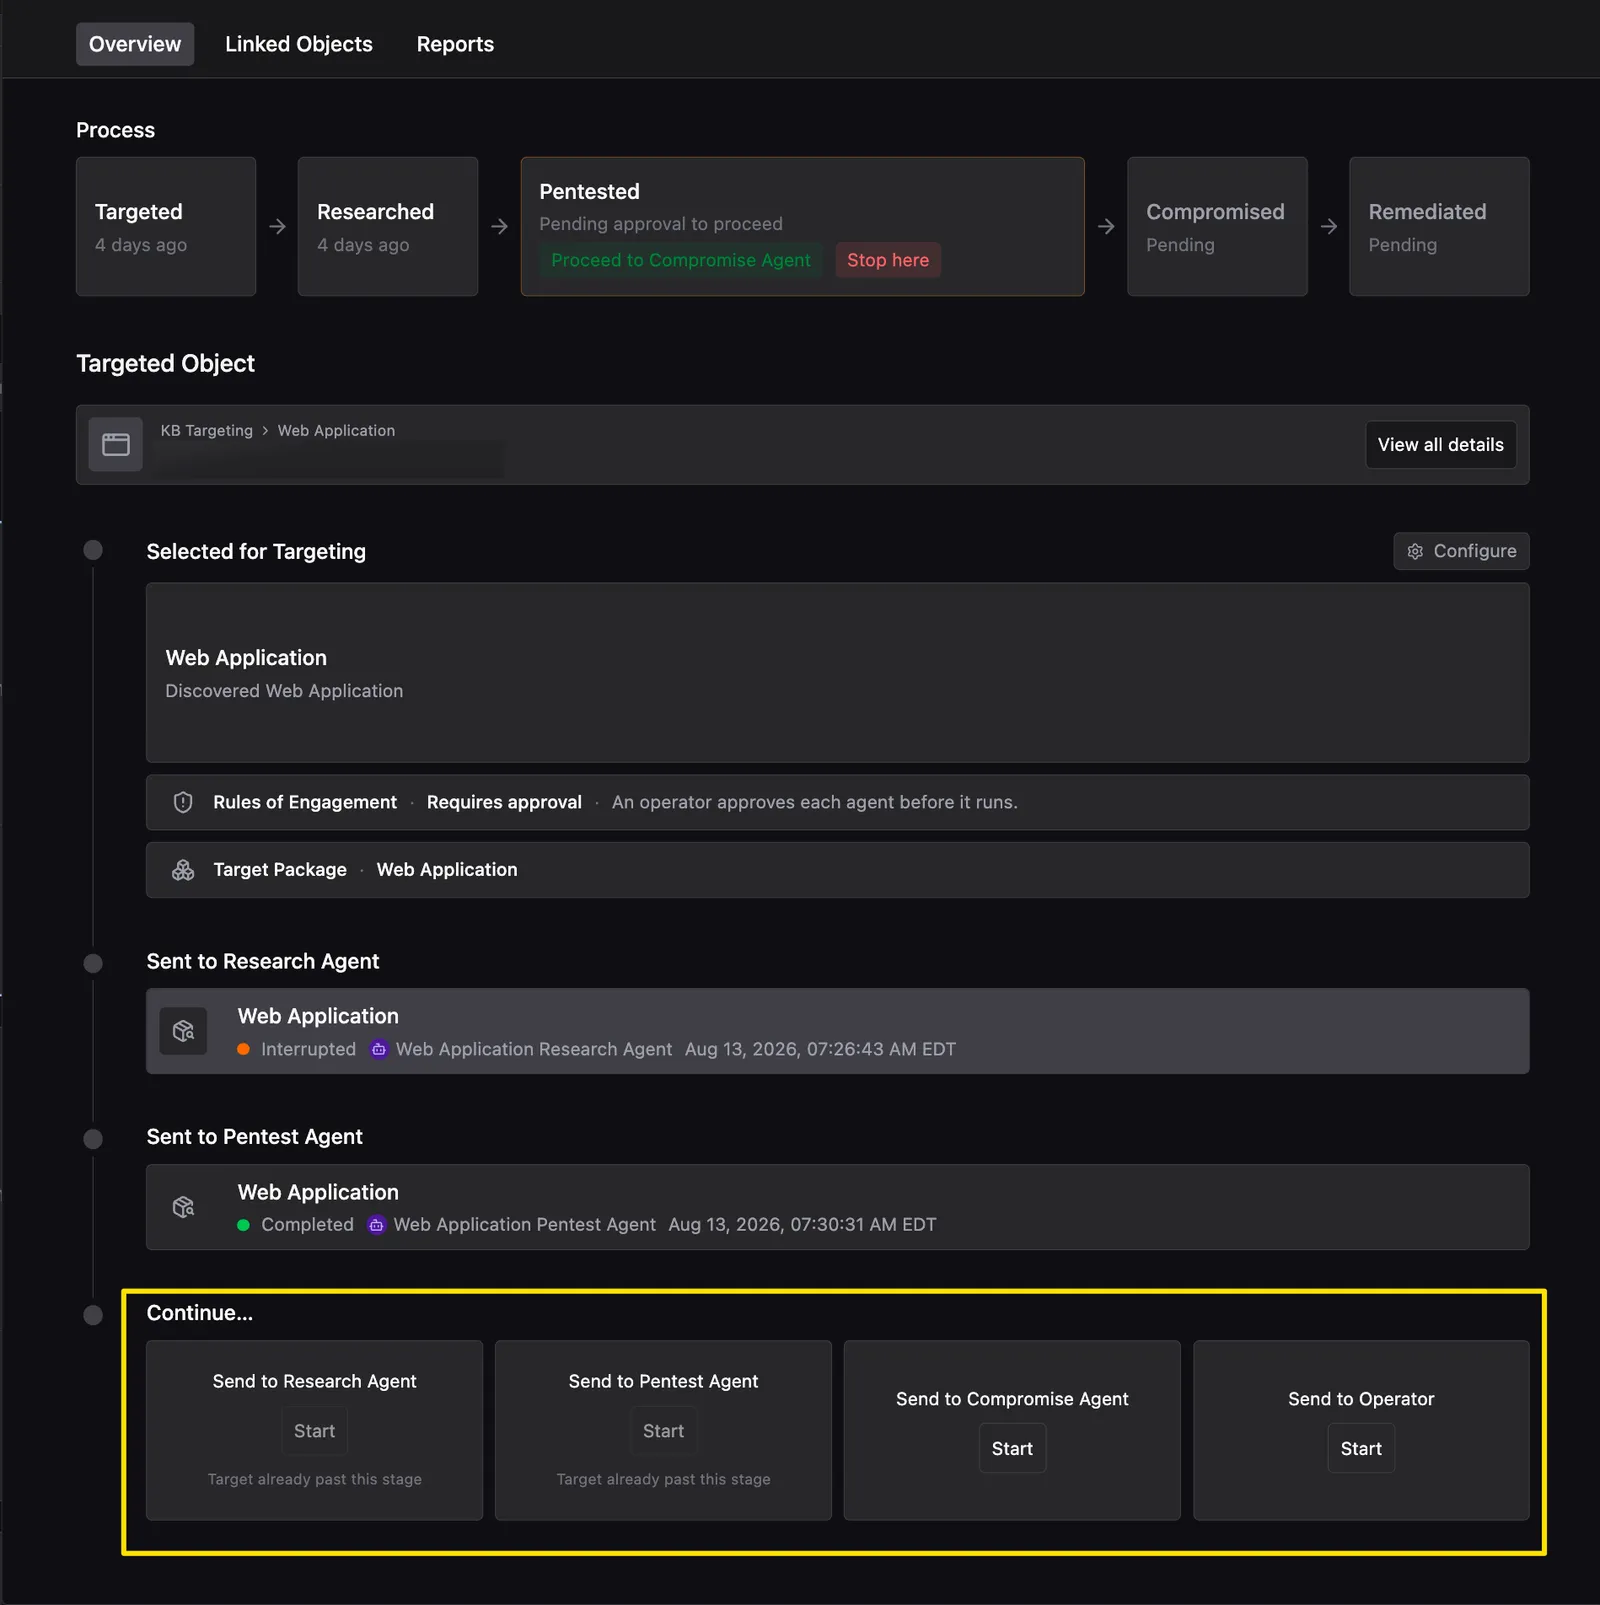This screenshot has width=1600, height=1605.
Task: Click the Continue timeline dot
Action: (93, 1315)
